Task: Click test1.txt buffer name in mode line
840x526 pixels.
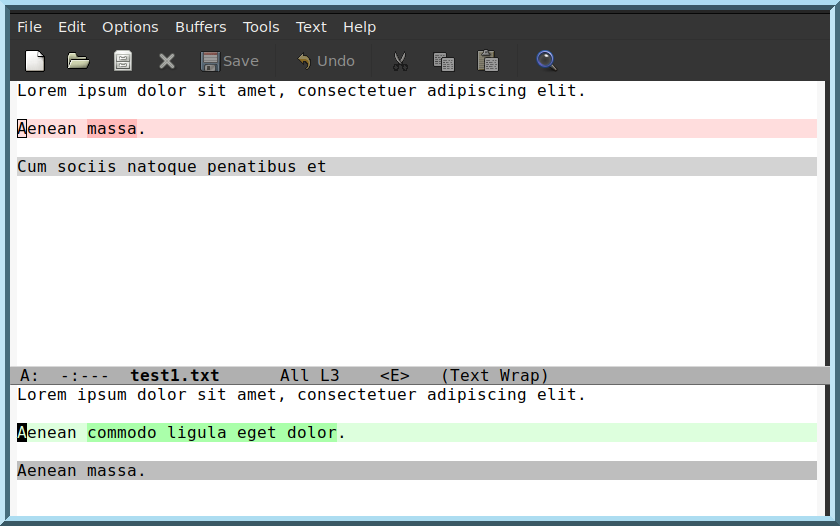Action: 174,376
